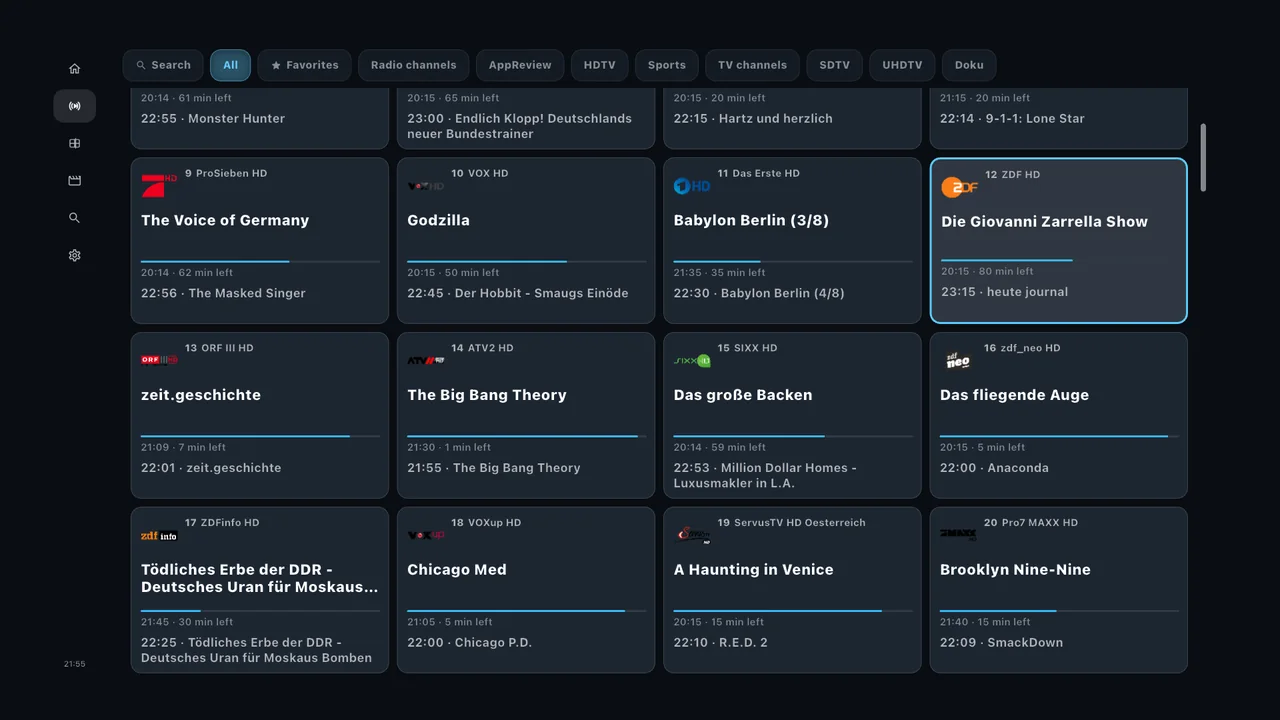Click the ProSieben HD channel logo
The width and height of the screenshot is (1280, 720).
pos(159,186)
